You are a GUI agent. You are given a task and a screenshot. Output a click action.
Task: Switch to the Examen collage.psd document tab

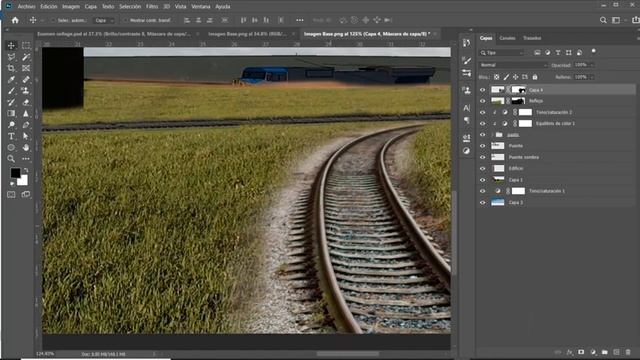[x=113, y=34]
